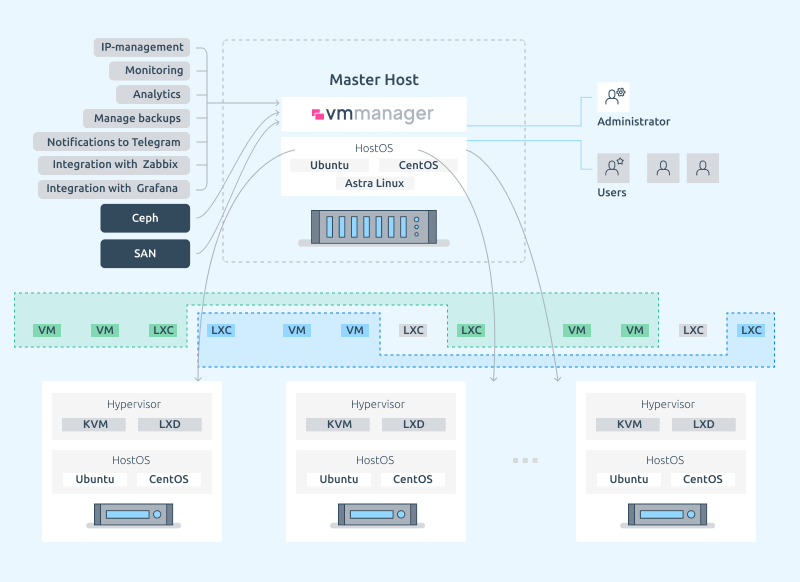This screenshot has width=800, height=582.
Task: Click CentOS in middle node card
Action: 413,479
